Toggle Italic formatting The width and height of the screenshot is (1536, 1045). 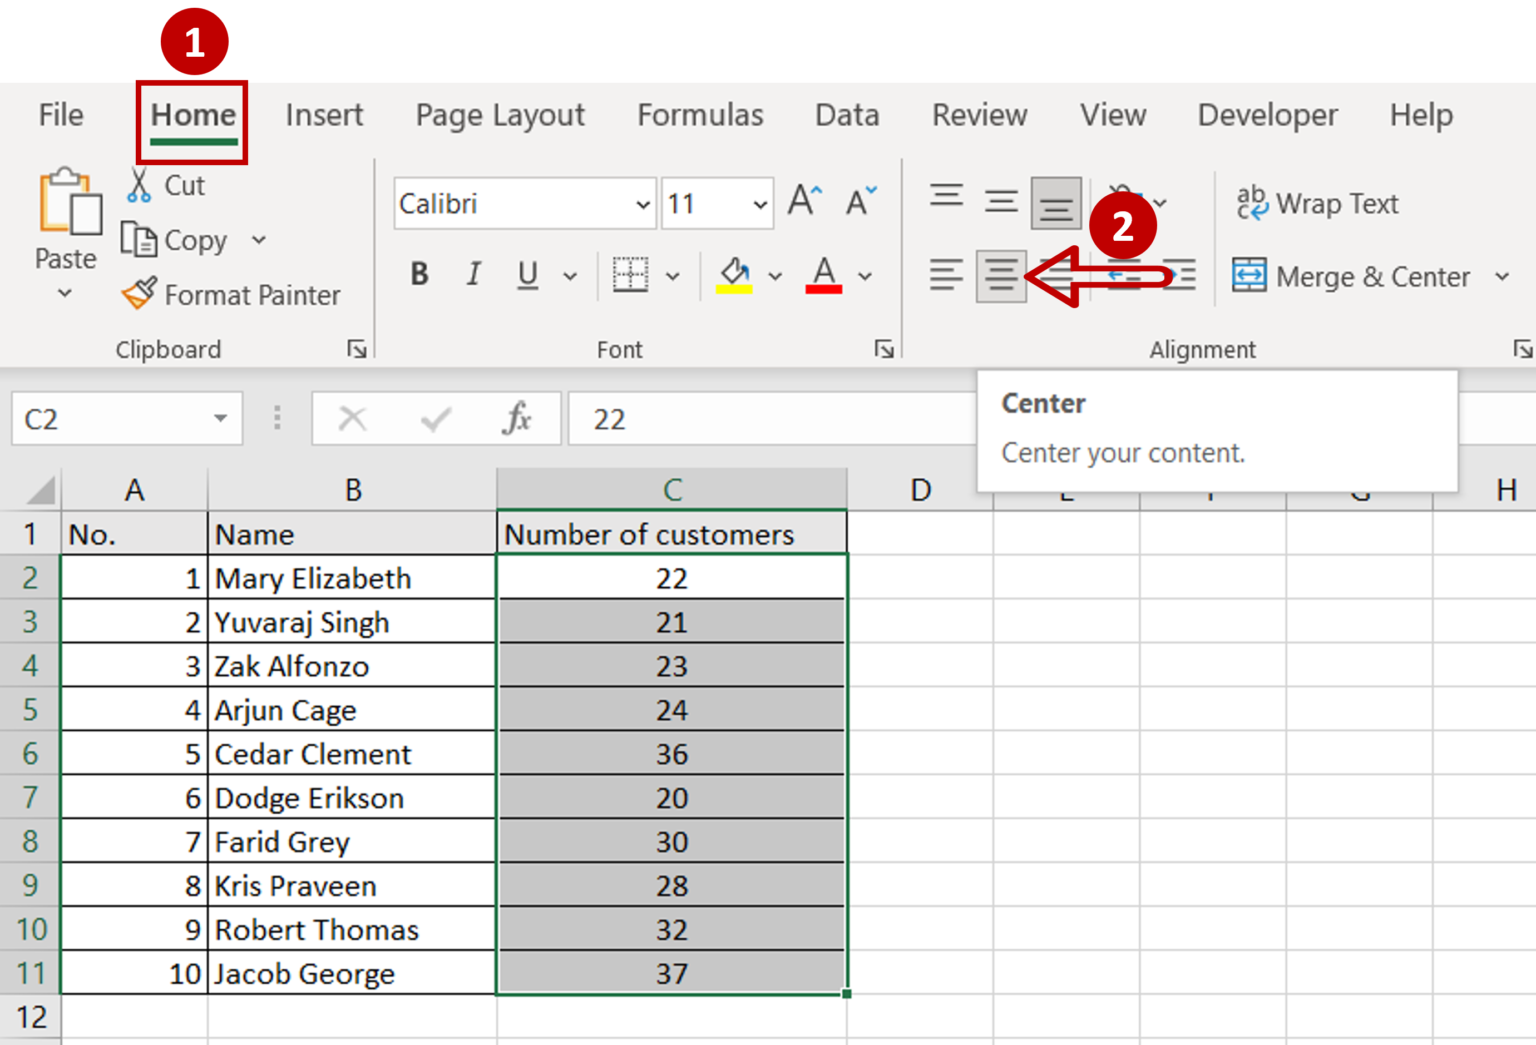473,275
